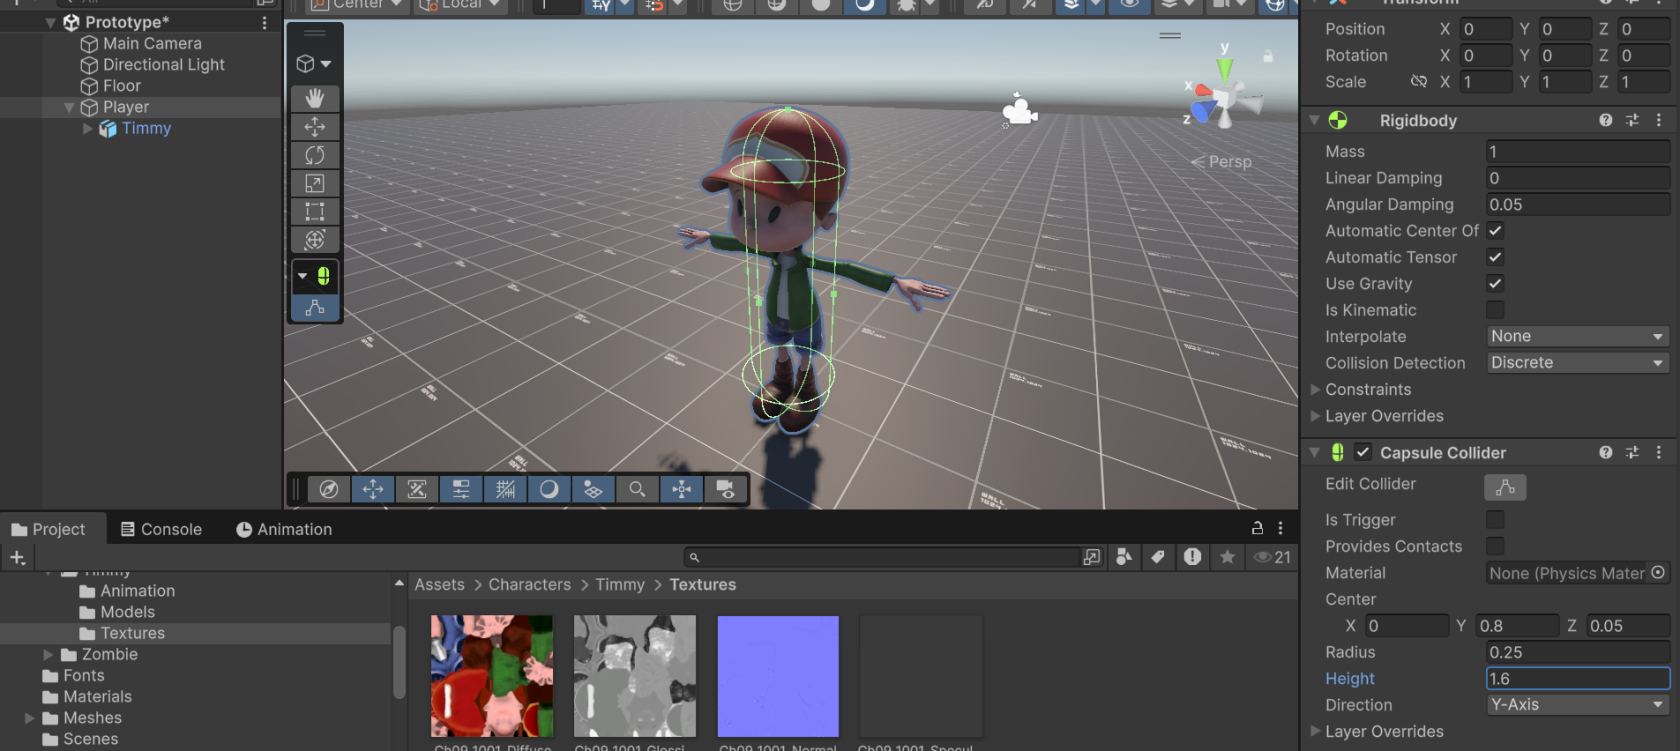Viewport: 1680px width, 751px height.
Task: Enable Is Kinematic checkbox
Action: click(x=1495, y=310)
